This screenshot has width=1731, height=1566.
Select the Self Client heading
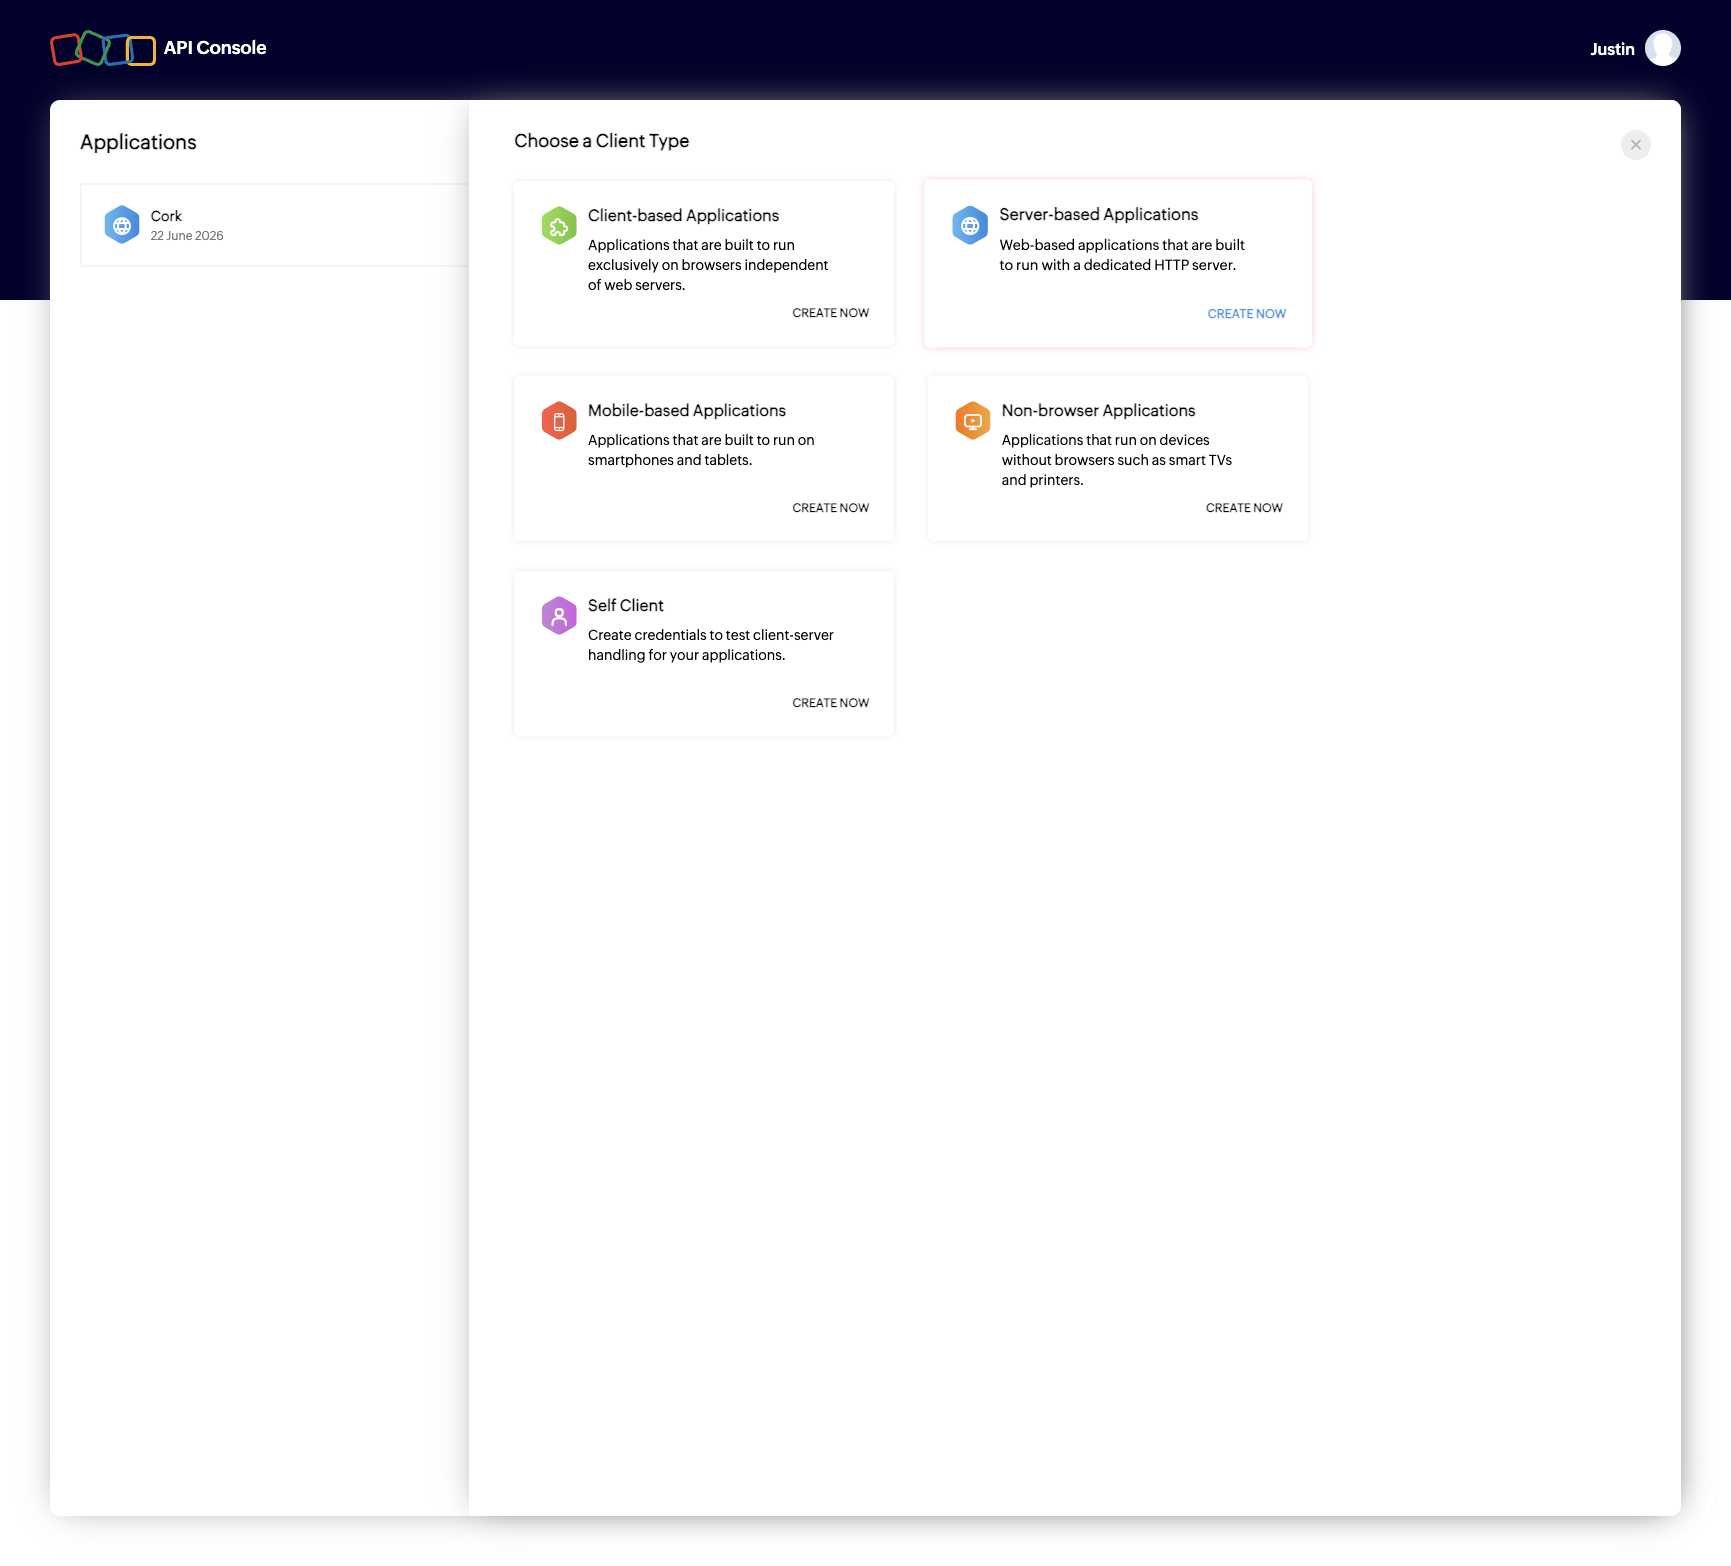tap(625, 606)
